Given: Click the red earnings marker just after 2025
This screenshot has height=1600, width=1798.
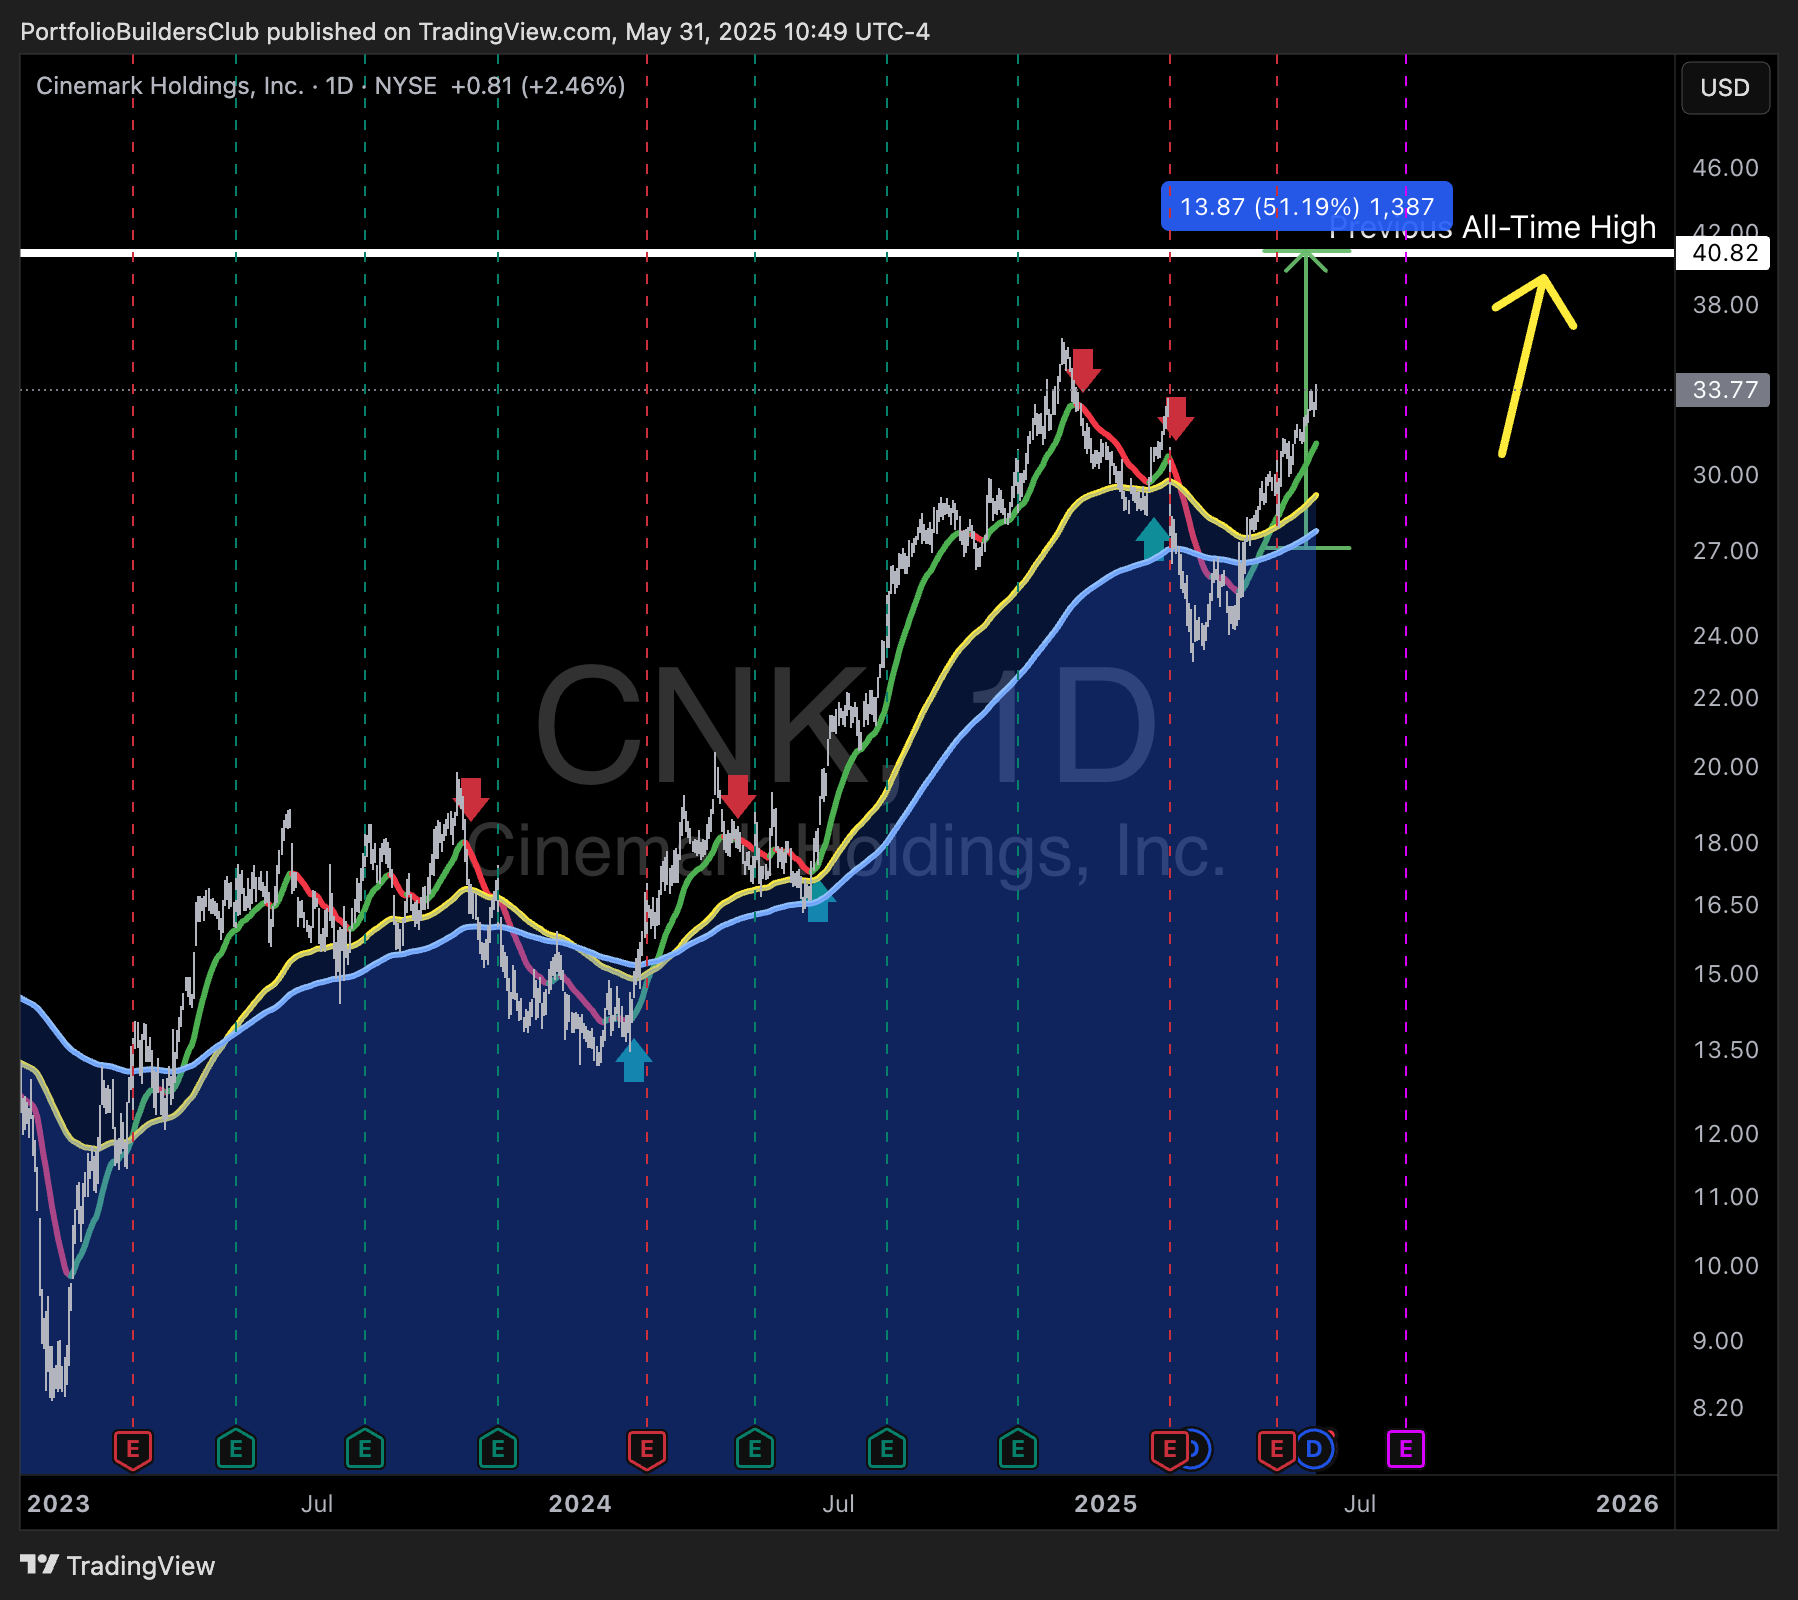Looking at the screenshot, I should coord(1169,1449).
